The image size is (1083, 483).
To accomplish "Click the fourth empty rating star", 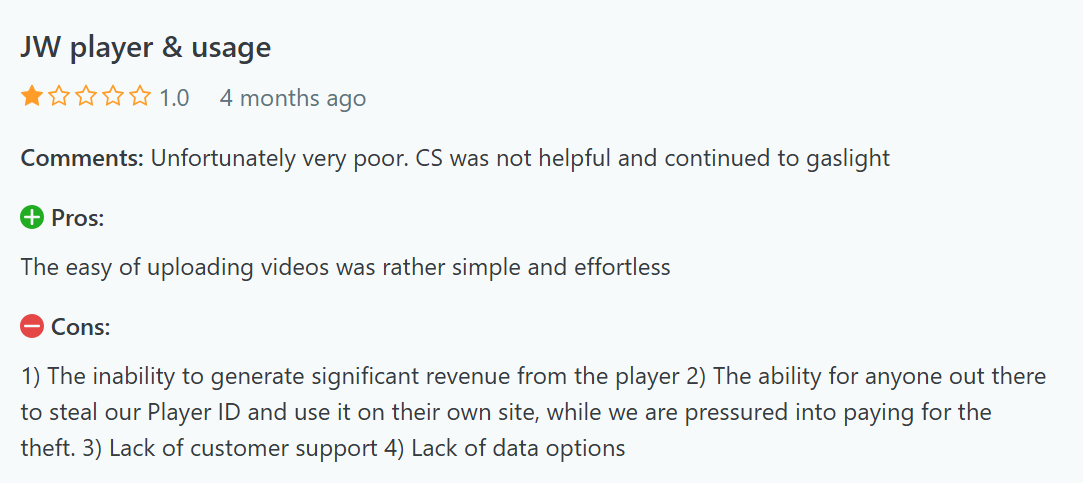I will click(113, 97).
